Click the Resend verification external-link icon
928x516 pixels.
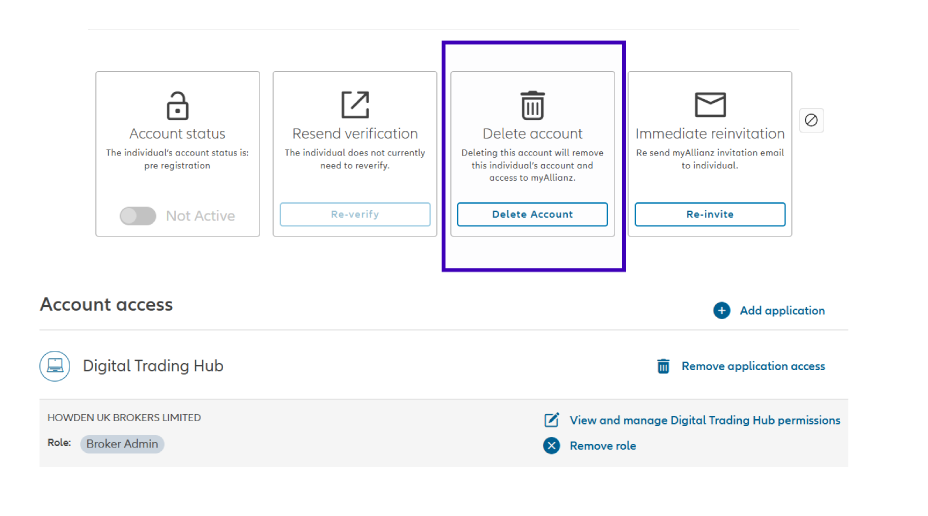(x=355, y=105)
